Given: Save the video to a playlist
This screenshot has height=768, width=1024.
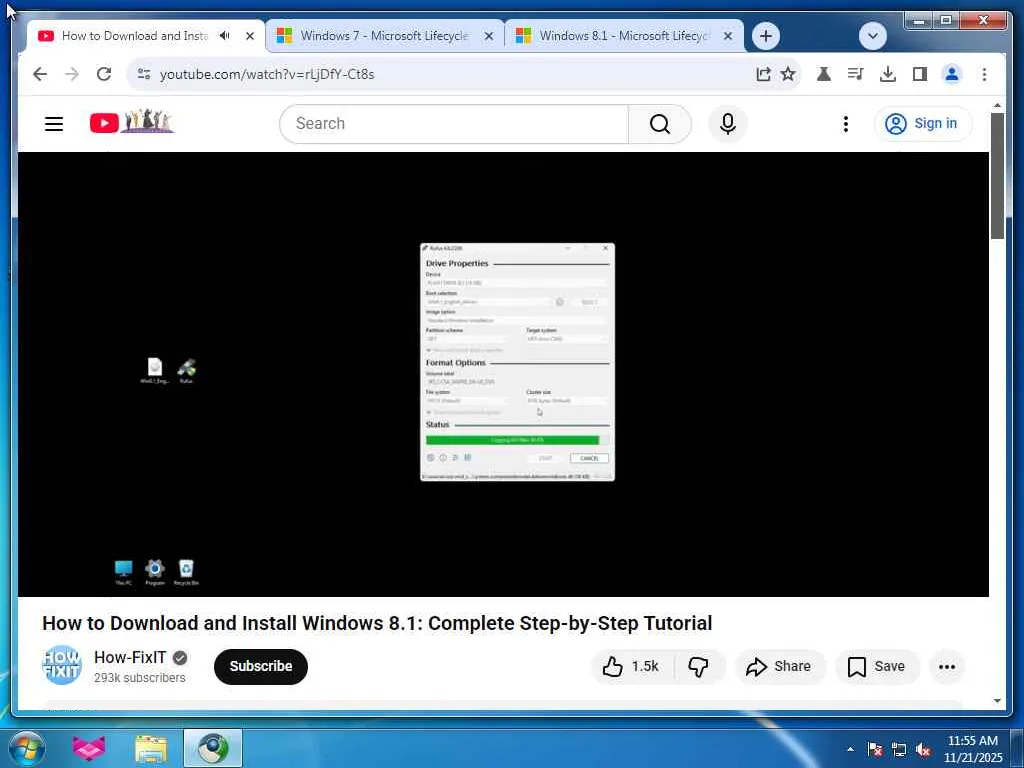Looking at the screenshot, I should (x=877, y=666).
